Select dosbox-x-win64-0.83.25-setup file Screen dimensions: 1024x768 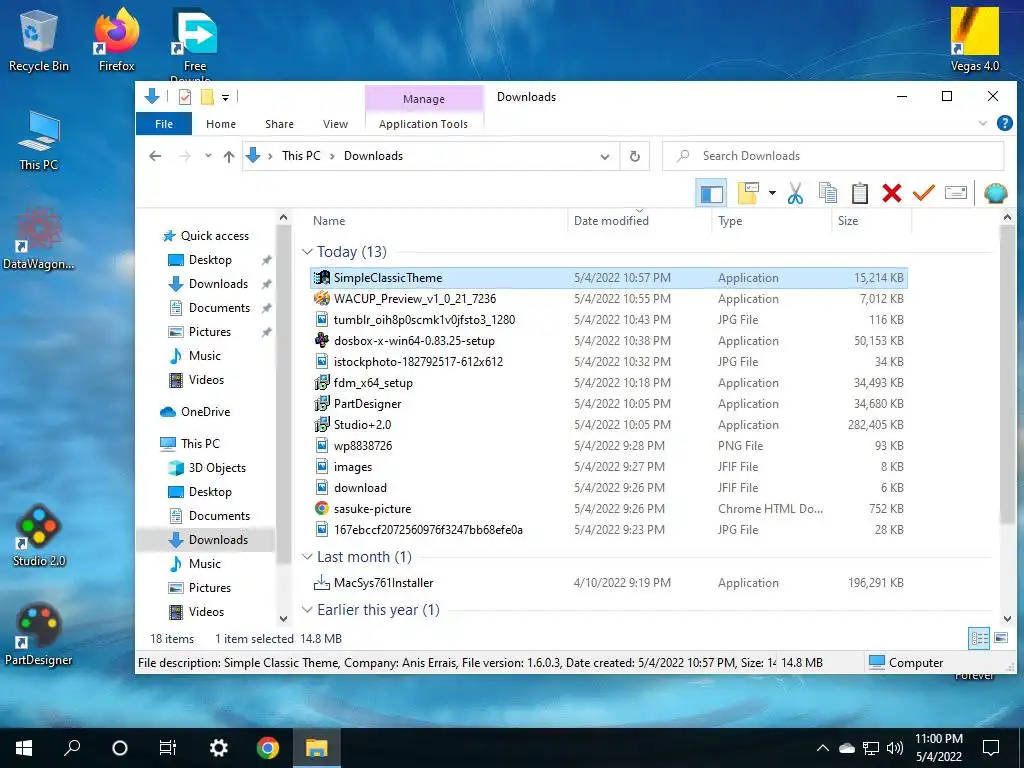tap(609, 341)
